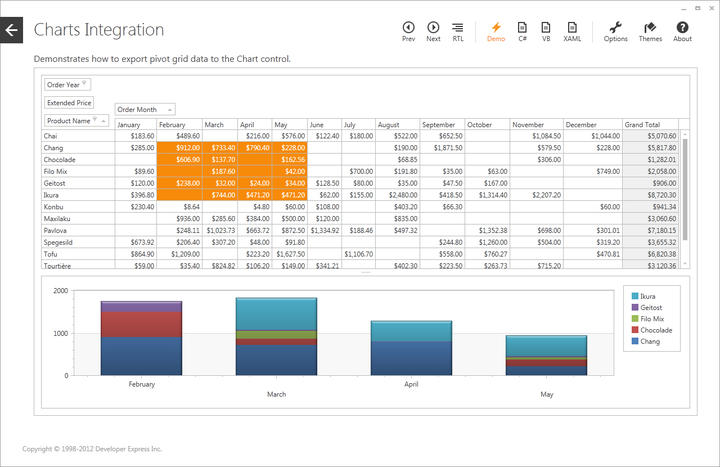Show the XAML markup view
Viewport: 720px width, 467px height.
pos(572,31)
